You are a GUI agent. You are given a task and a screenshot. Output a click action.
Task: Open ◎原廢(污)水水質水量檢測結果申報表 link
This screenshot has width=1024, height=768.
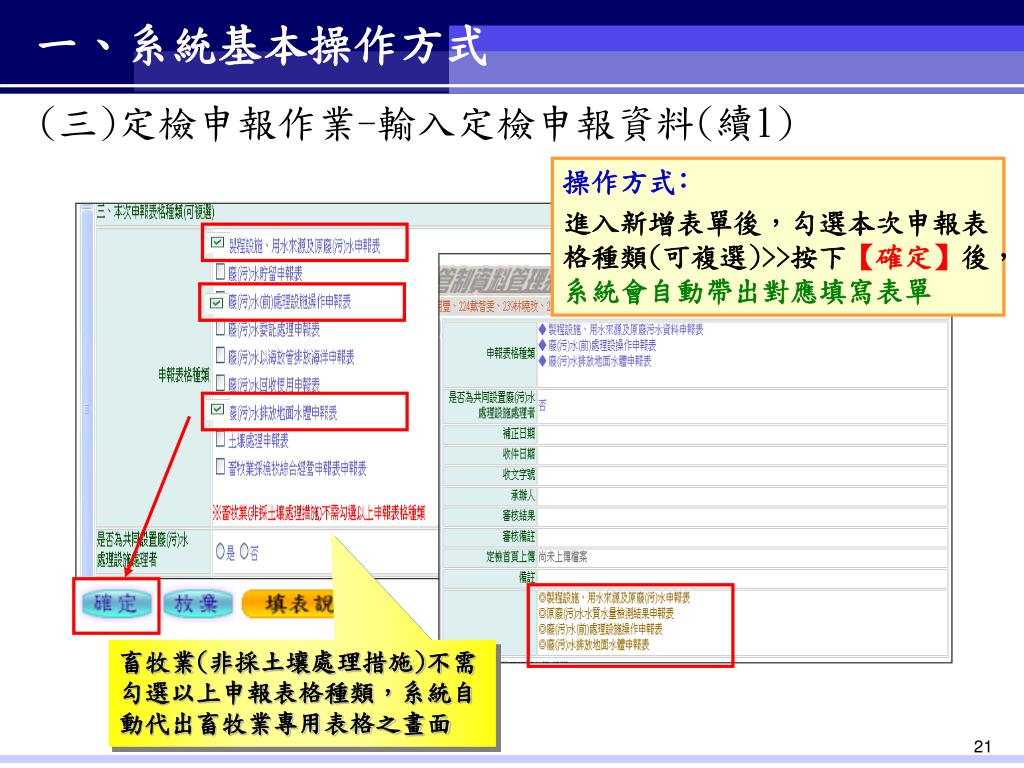click(x=605, y=613)
